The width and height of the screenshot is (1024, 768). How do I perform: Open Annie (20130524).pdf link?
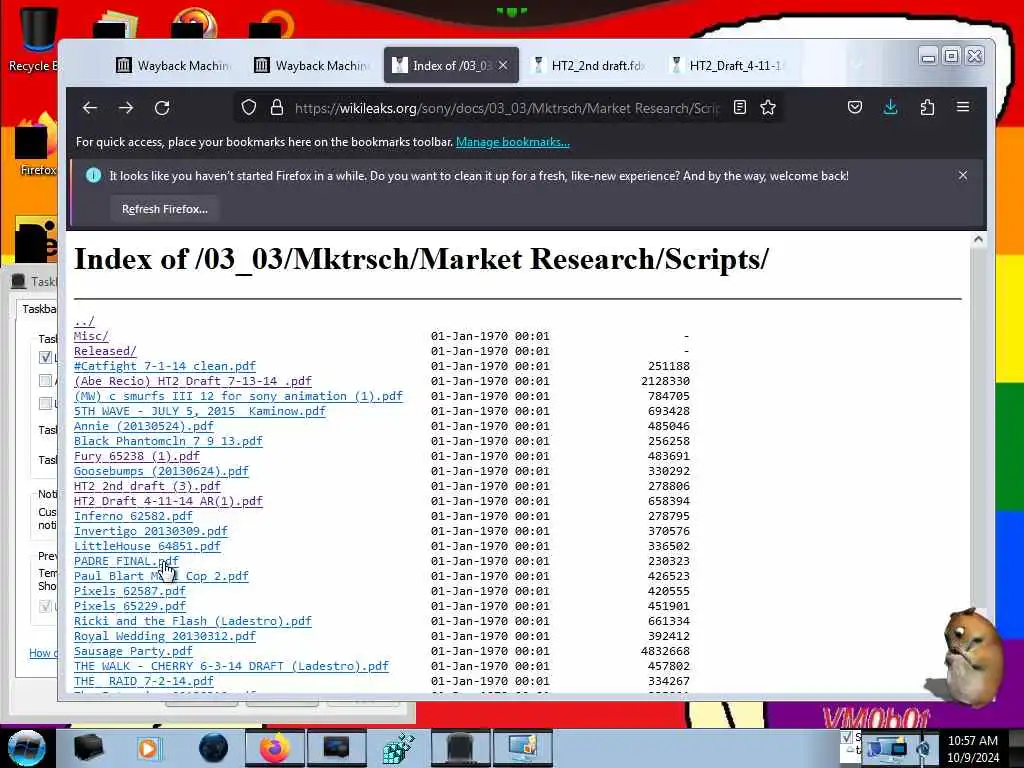144,426
